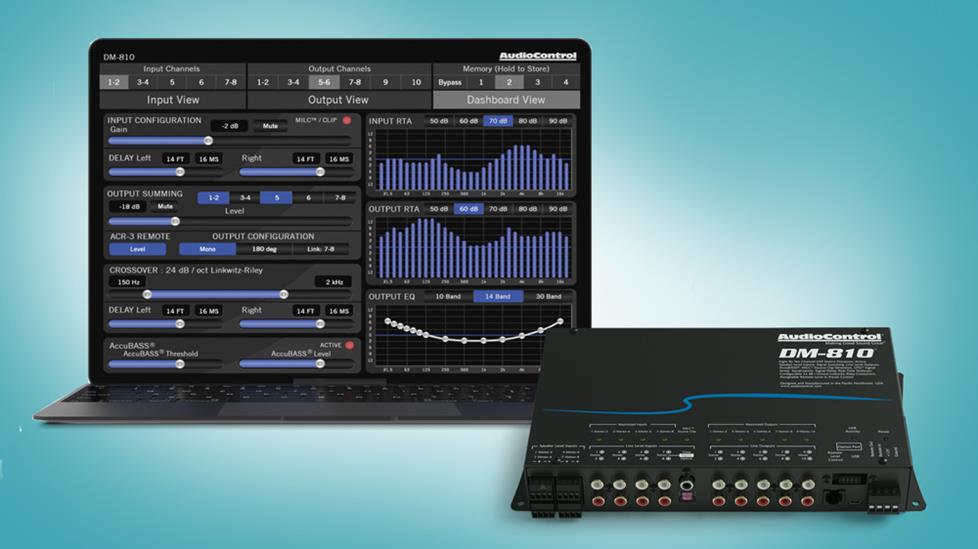Click the Input RTA bar graph
The image size is (978, 549).
point(474,161)
